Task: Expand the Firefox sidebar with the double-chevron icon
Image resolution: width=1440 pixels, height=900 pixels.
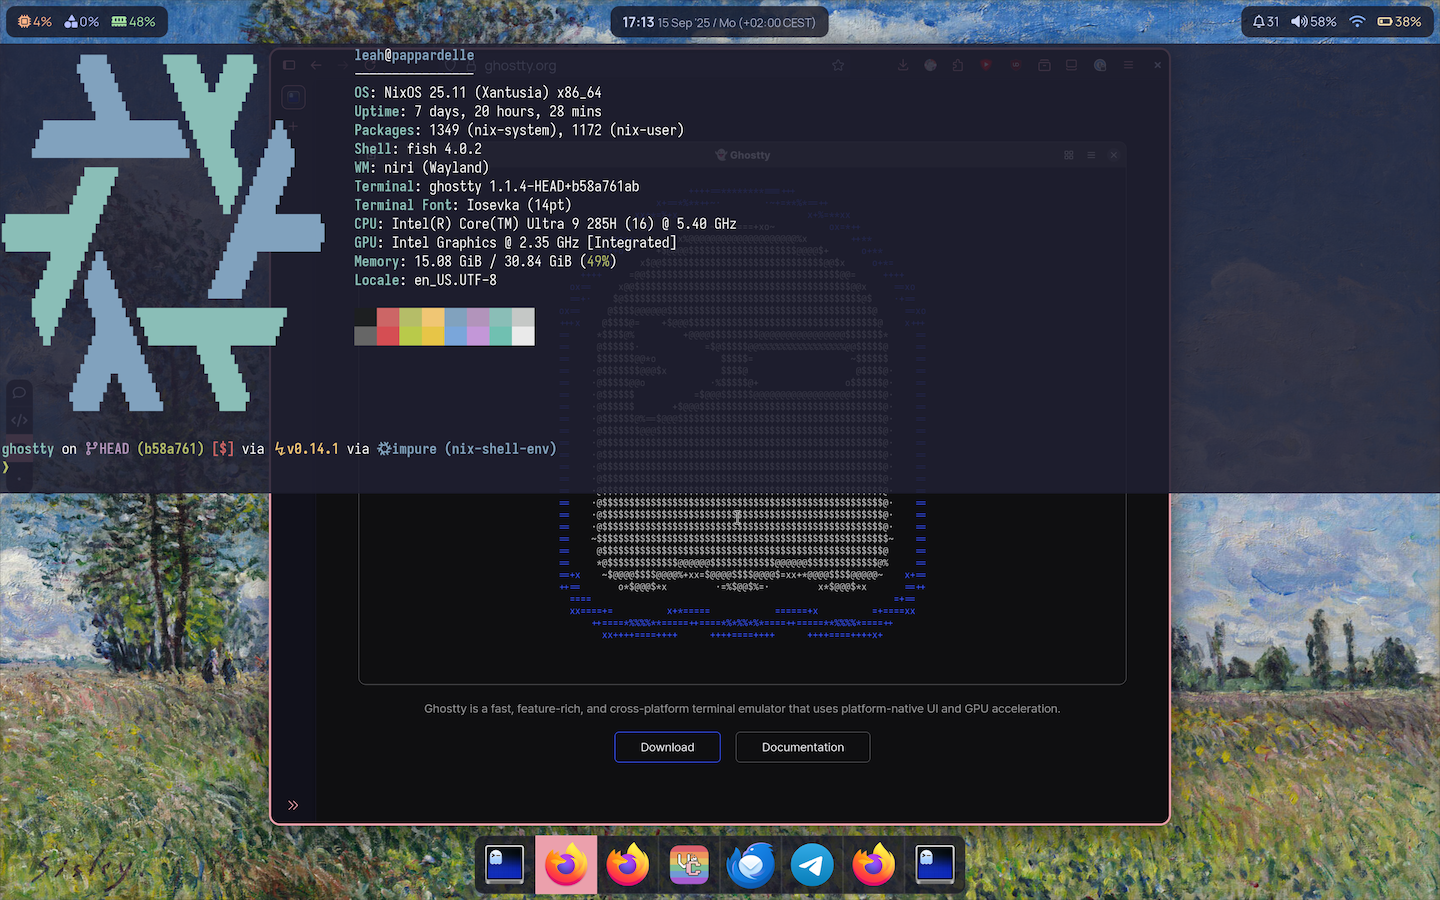Action: pos(293,805)
